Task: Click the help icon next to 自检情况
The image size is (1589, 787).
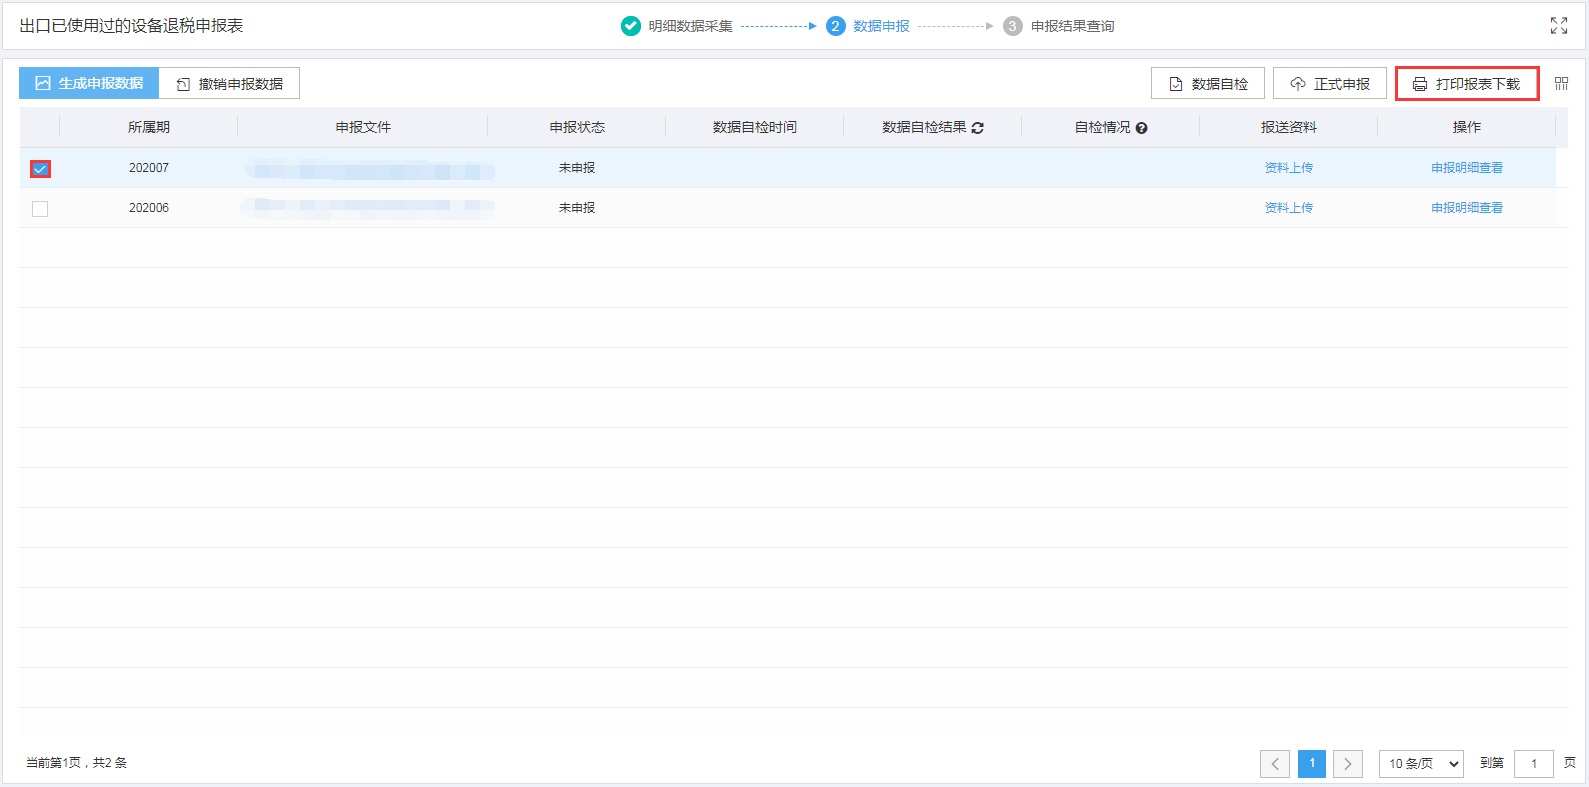Action: point(1141,128)
